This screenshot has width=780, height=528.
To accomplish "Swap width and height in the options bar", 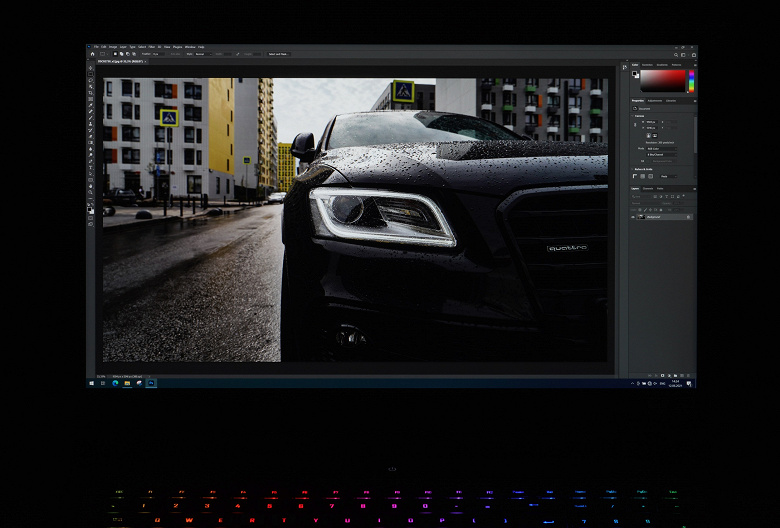I will point(237,54).
